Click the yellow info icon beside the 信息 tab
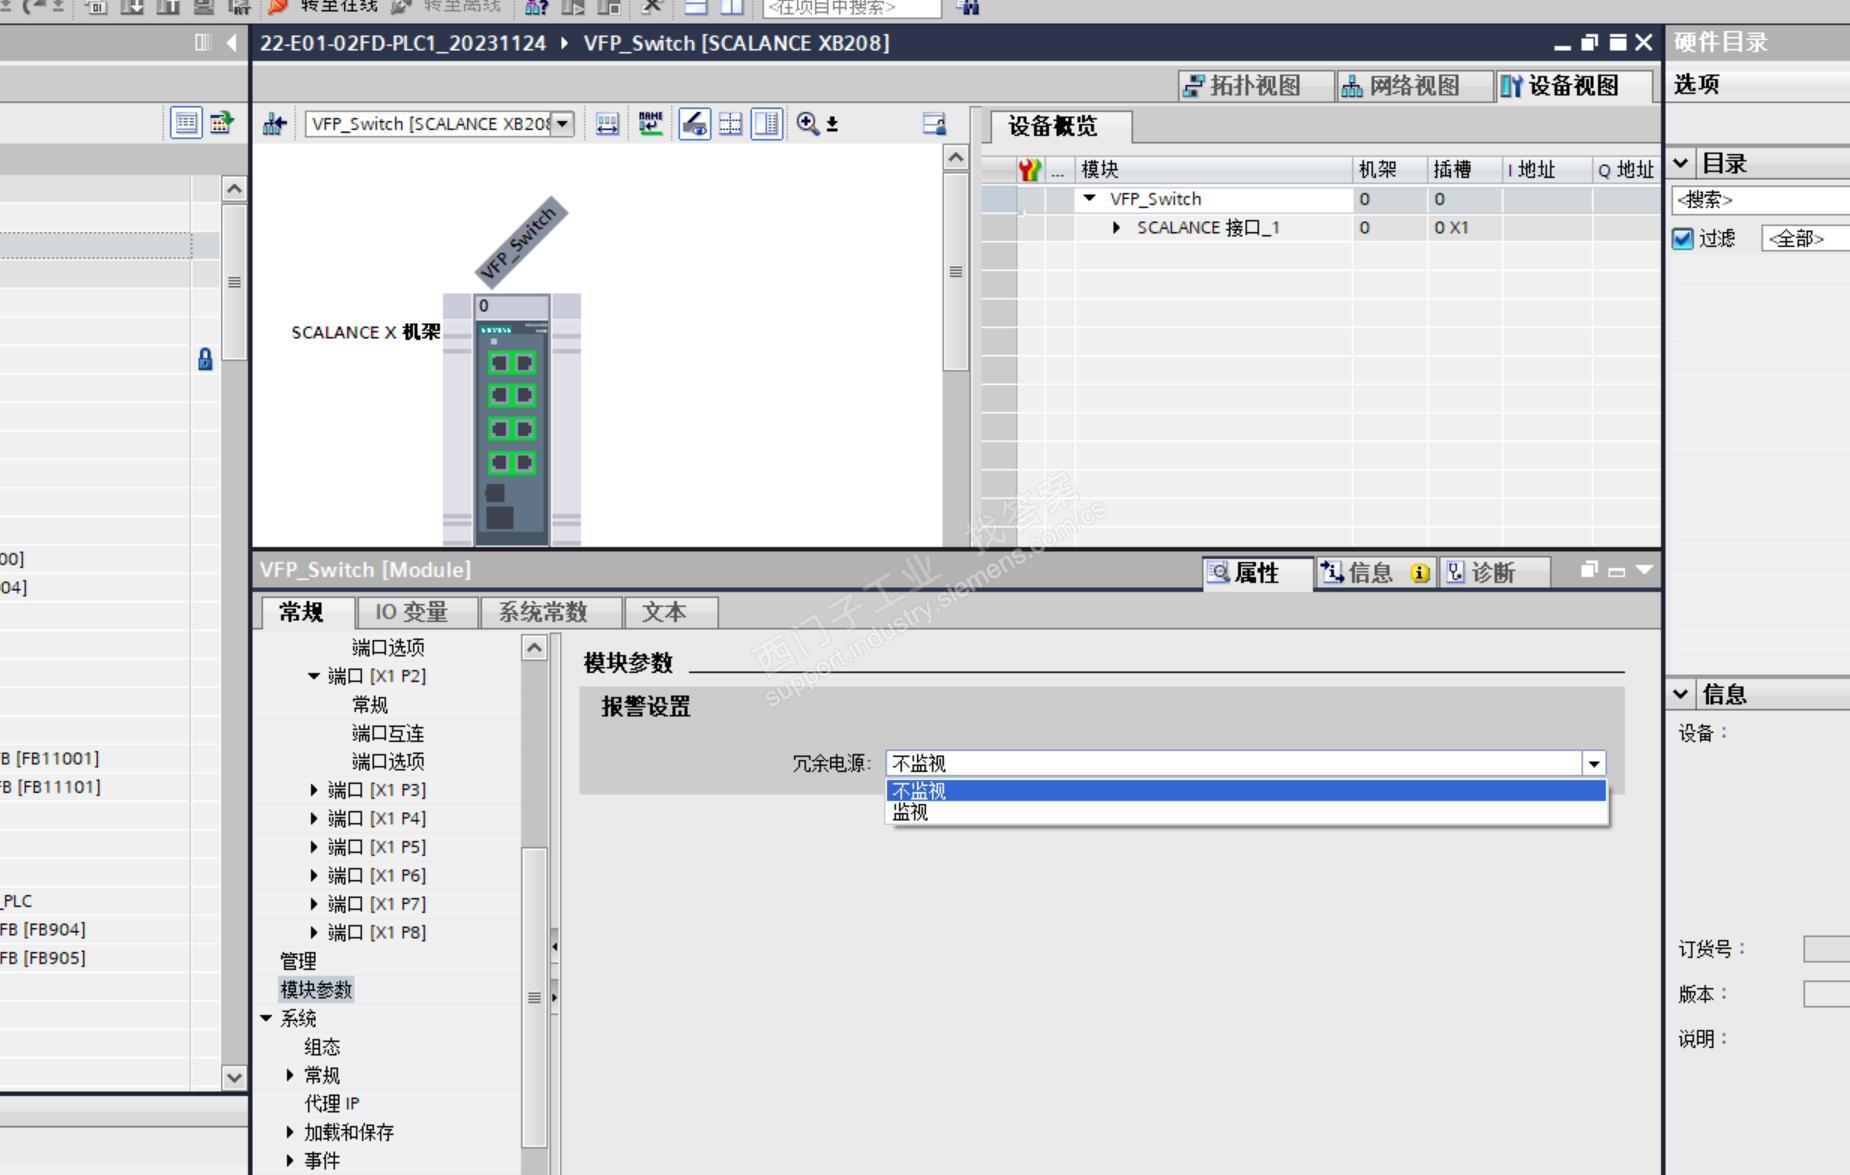 [1420, 573]
